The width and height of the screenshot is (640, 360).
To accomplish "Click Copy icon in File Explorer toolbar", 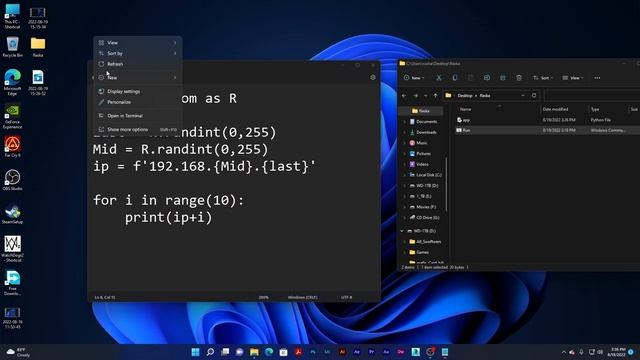I will pos(455,78).
